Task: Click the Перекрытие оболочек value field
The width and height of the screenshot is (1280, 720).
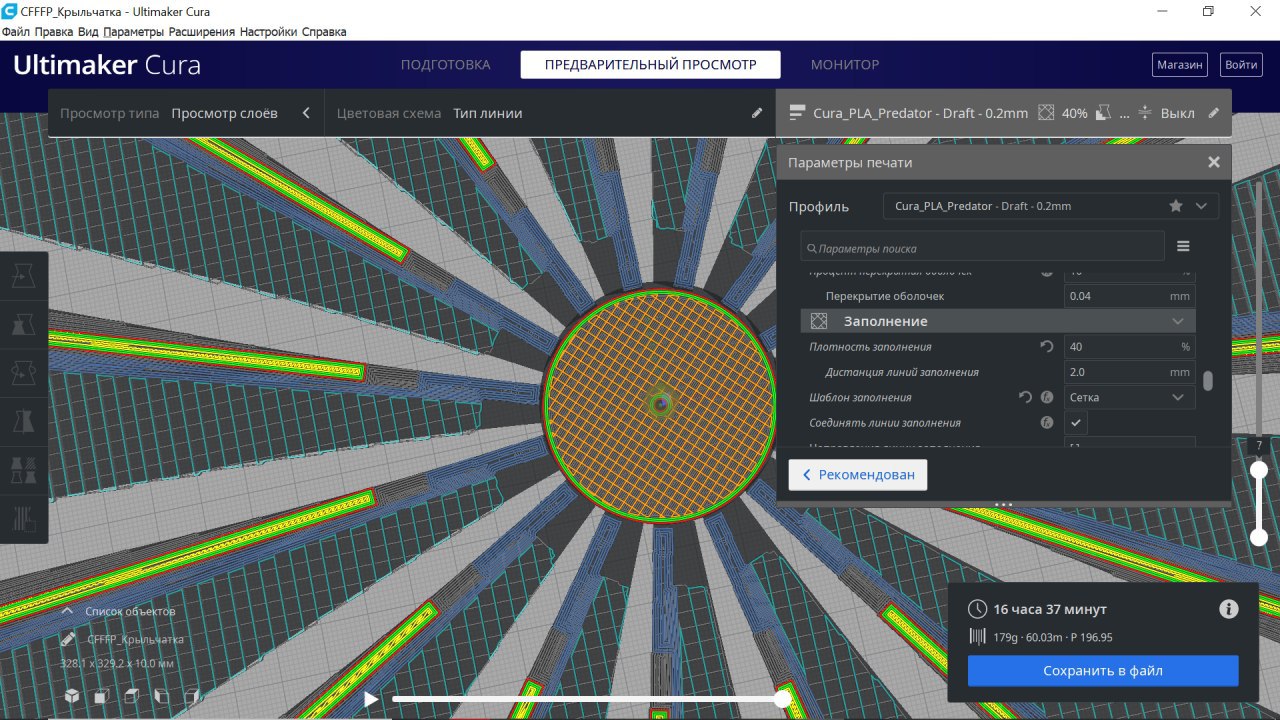Action: pos(1130,296)
